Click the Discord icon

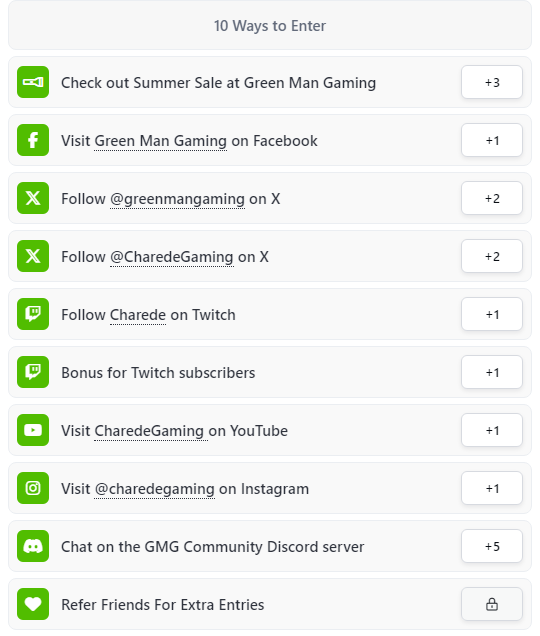[x=33, y=546]
